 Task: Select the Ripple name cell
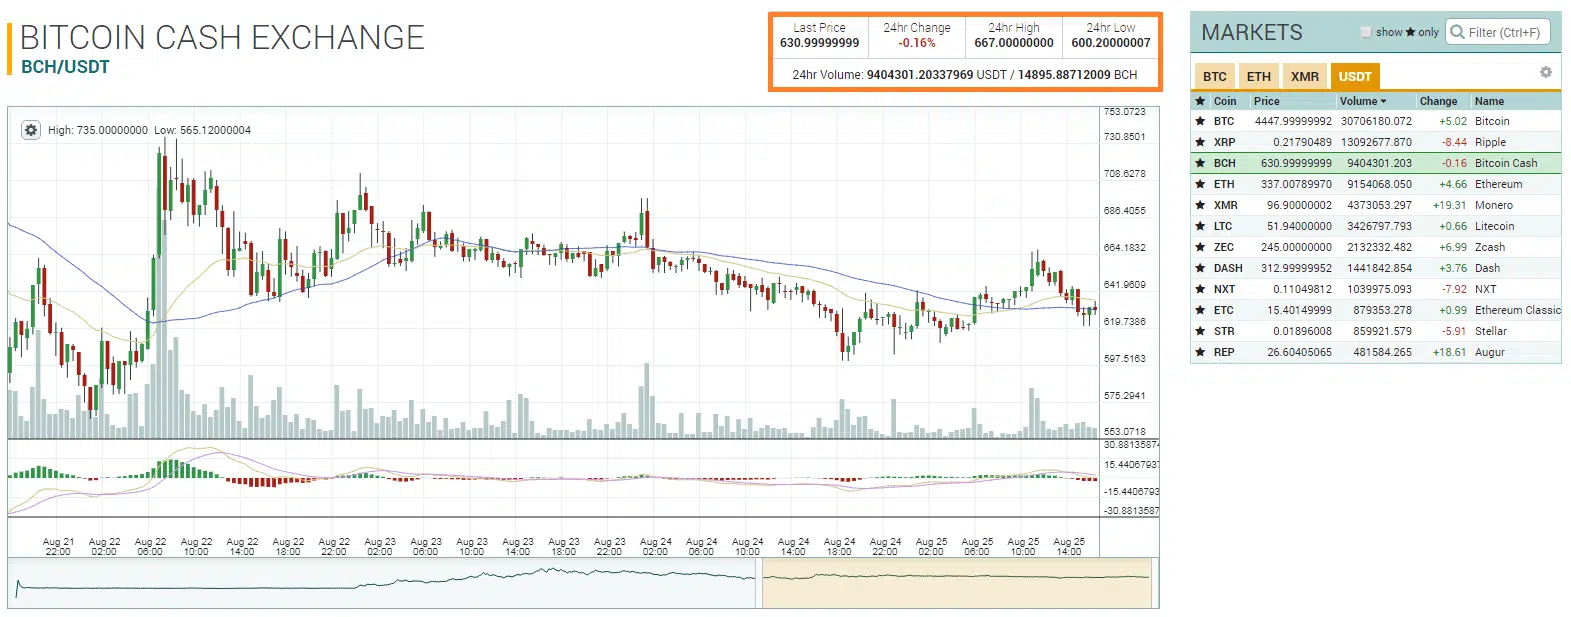(x=1490, y=142)
